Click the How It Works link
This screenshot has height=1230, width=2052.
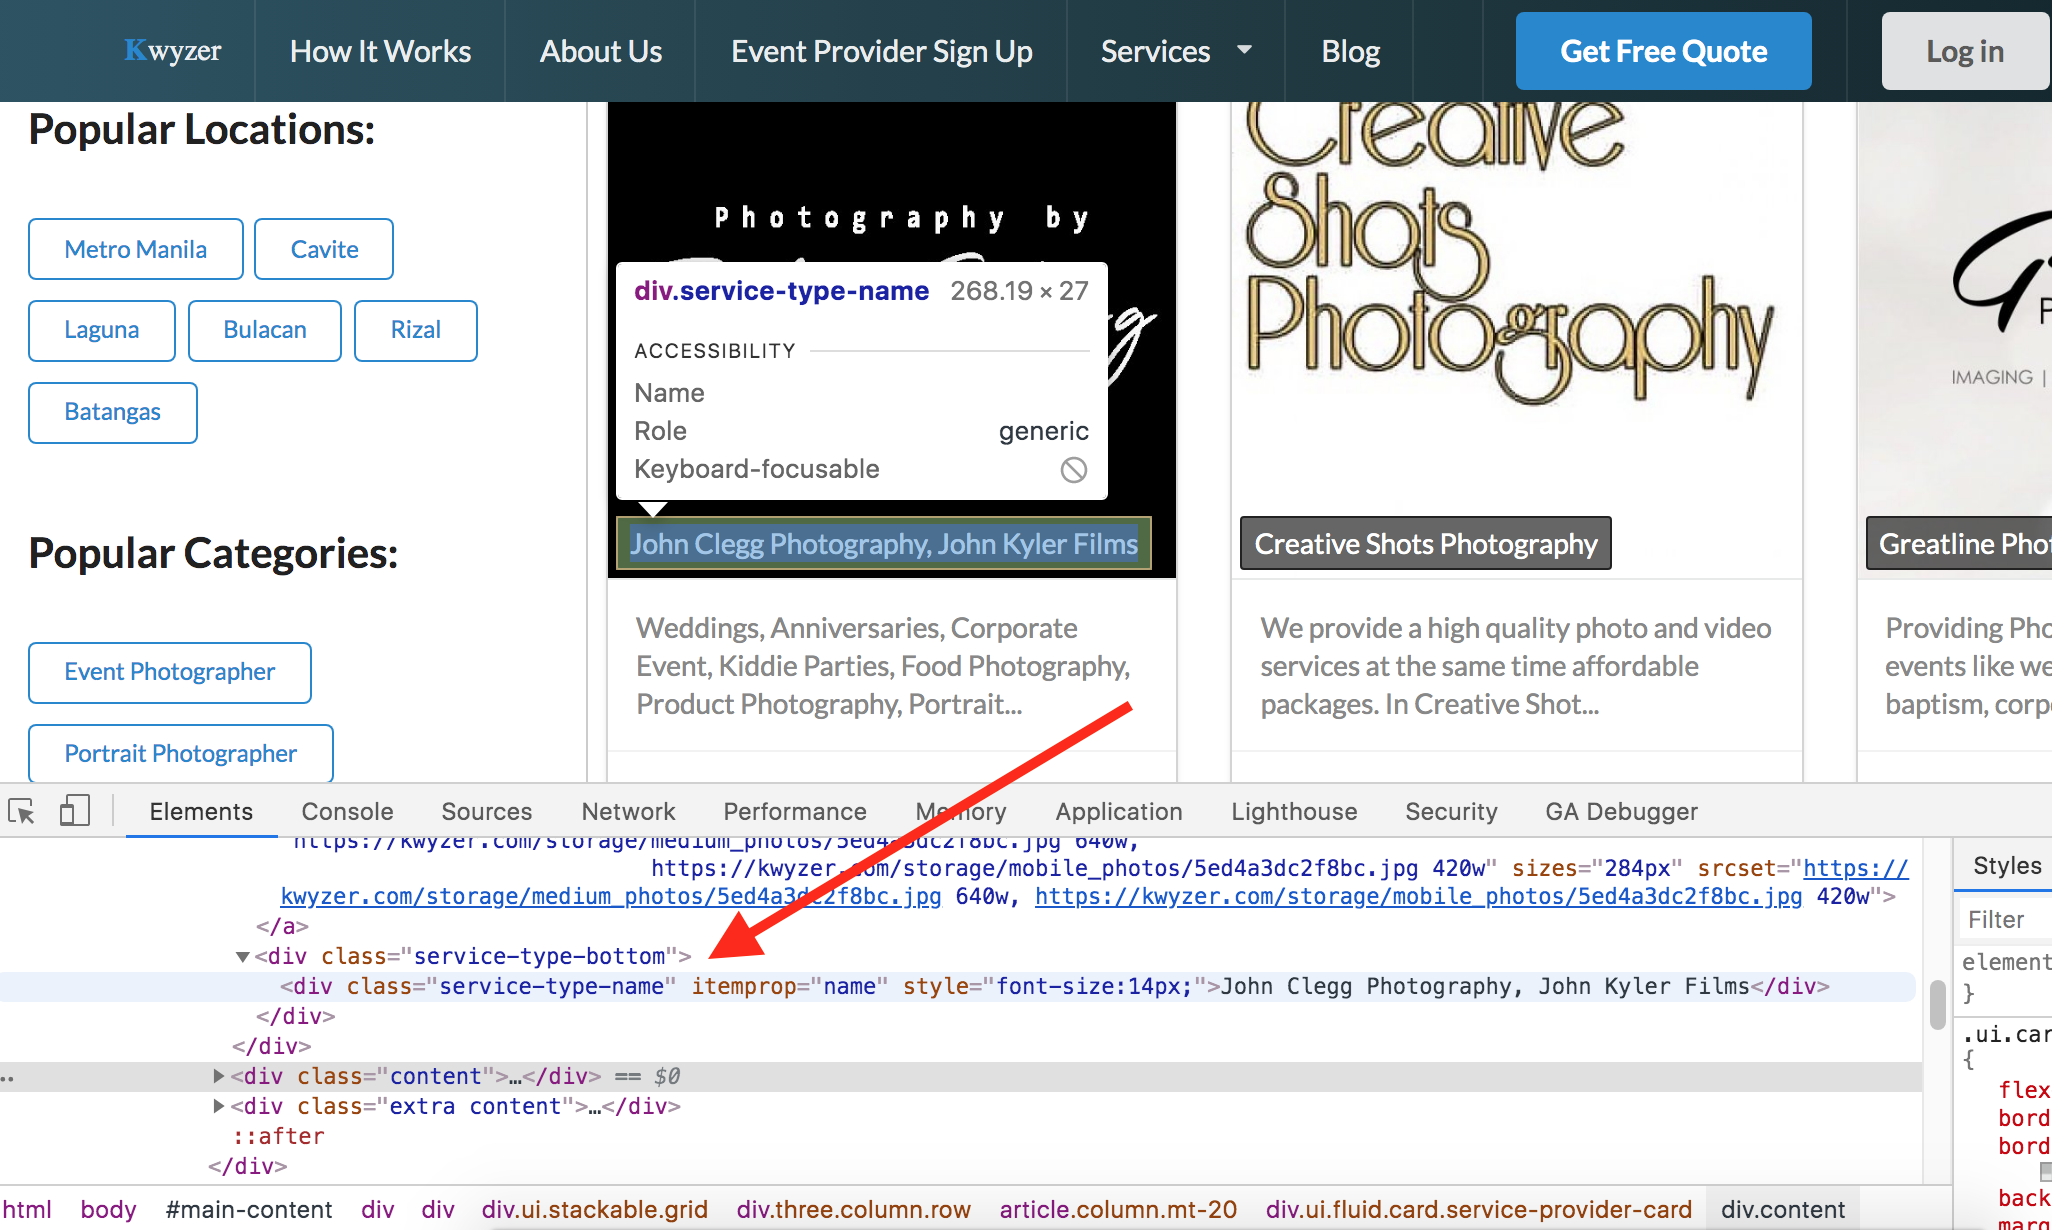point(380,51)
